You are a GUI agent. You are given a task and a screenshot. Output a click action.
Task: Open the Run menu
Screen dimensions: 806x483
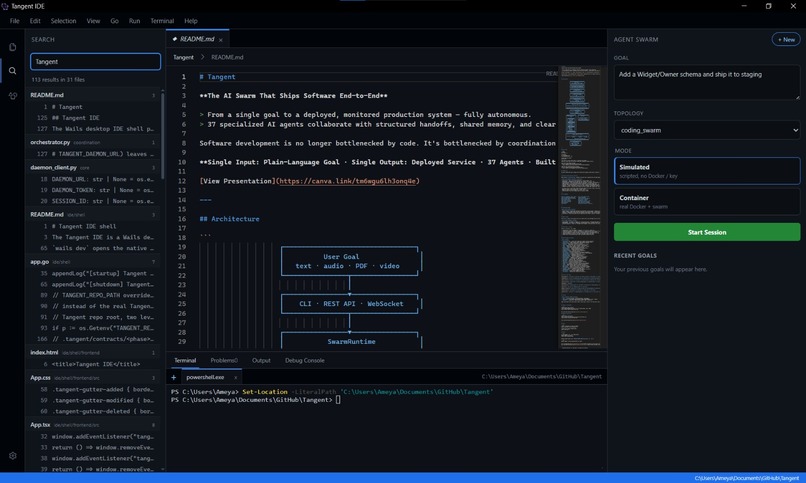pyautogui.click(x=134, y=21)
